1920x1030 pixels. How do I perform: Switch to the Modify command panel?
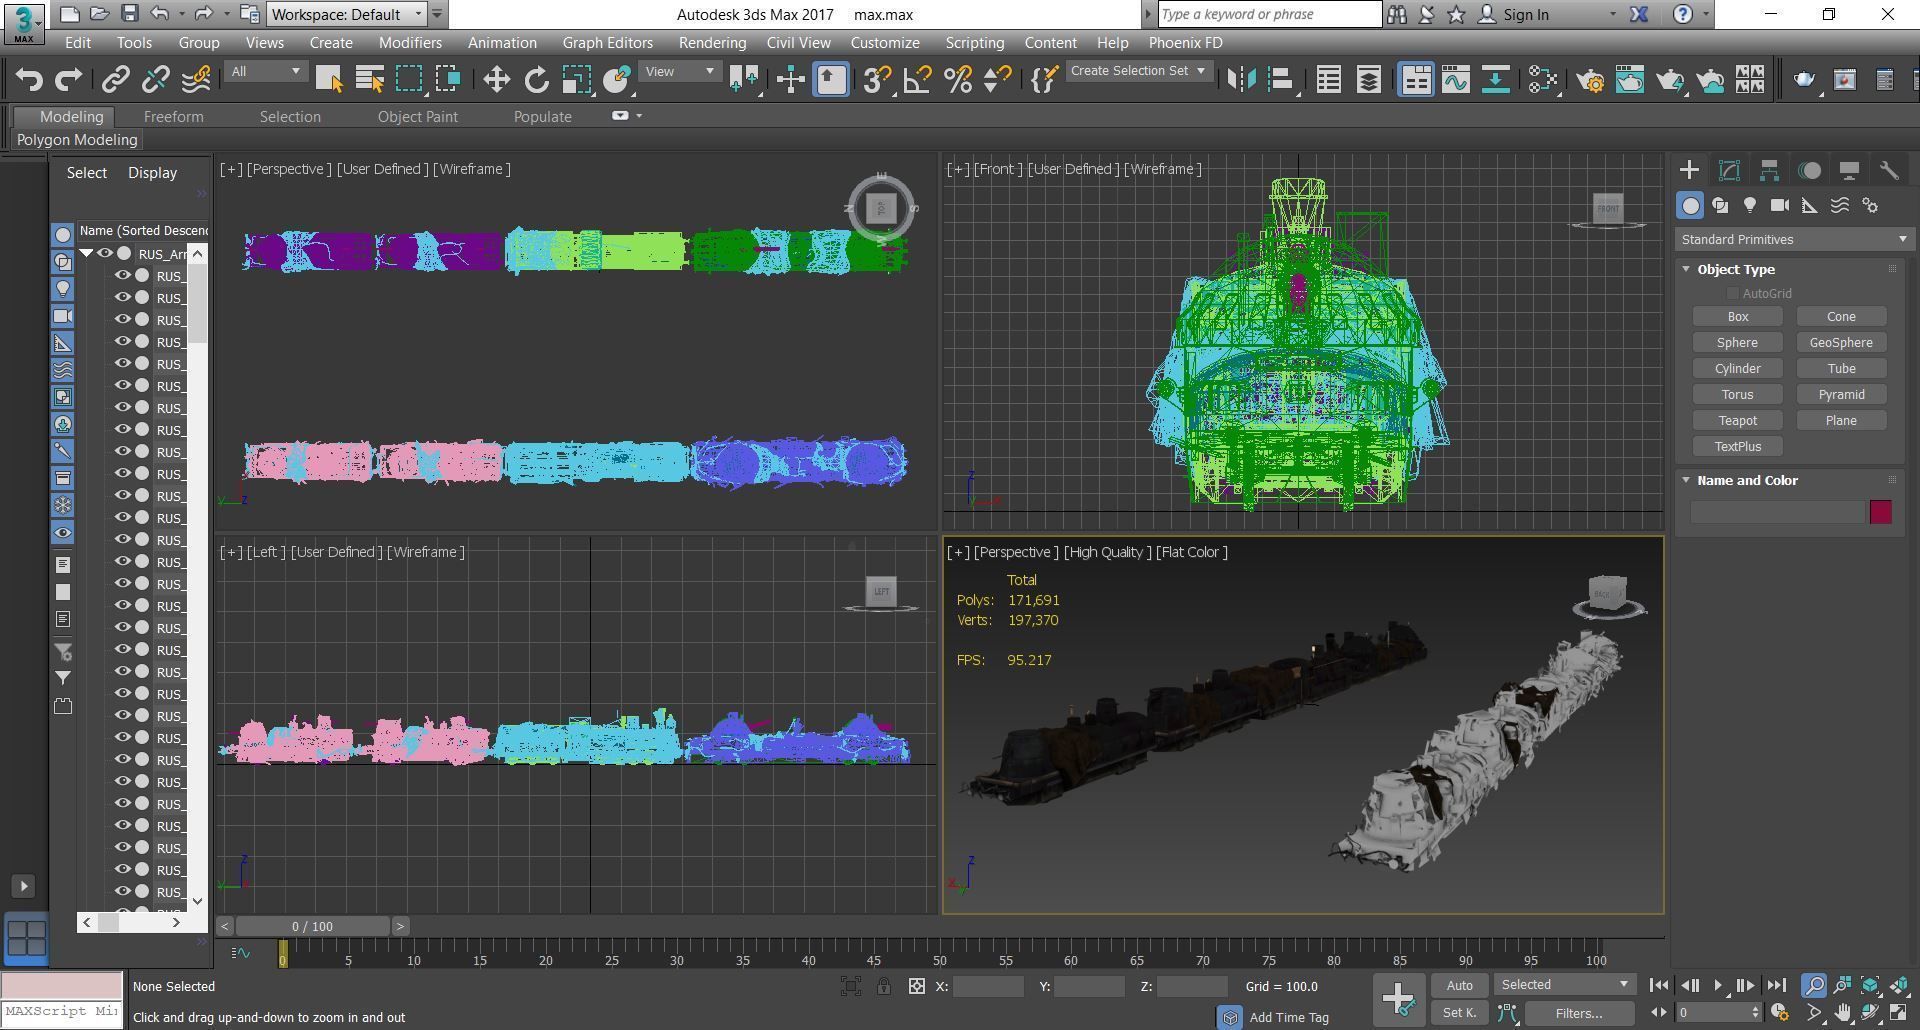point(1729,170)
